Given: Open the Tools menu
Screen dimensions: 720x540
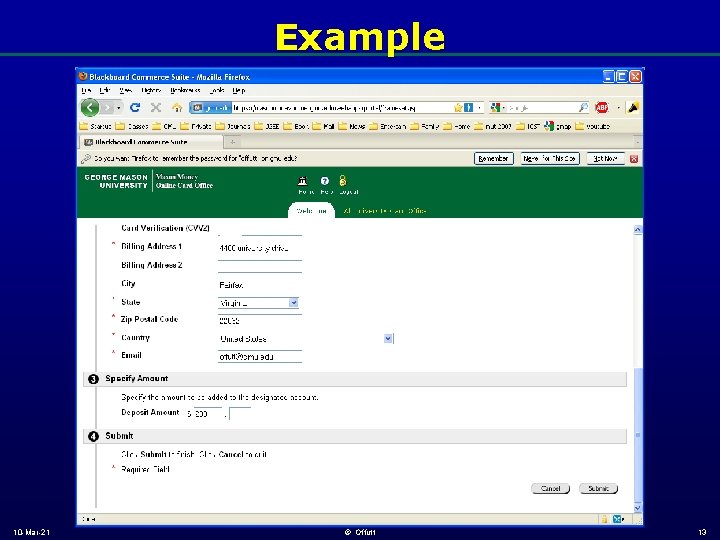Looking at the screenshot, I should click(216, 90).
